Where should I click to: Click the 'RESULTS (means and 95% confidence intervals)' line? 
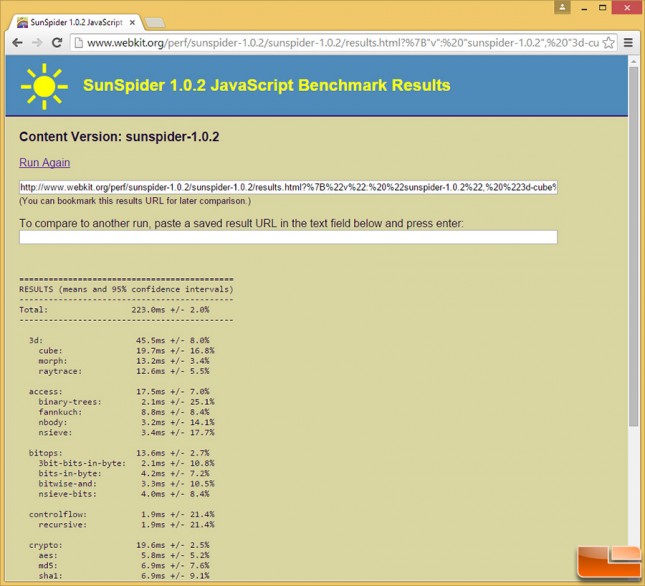(126, 290)
